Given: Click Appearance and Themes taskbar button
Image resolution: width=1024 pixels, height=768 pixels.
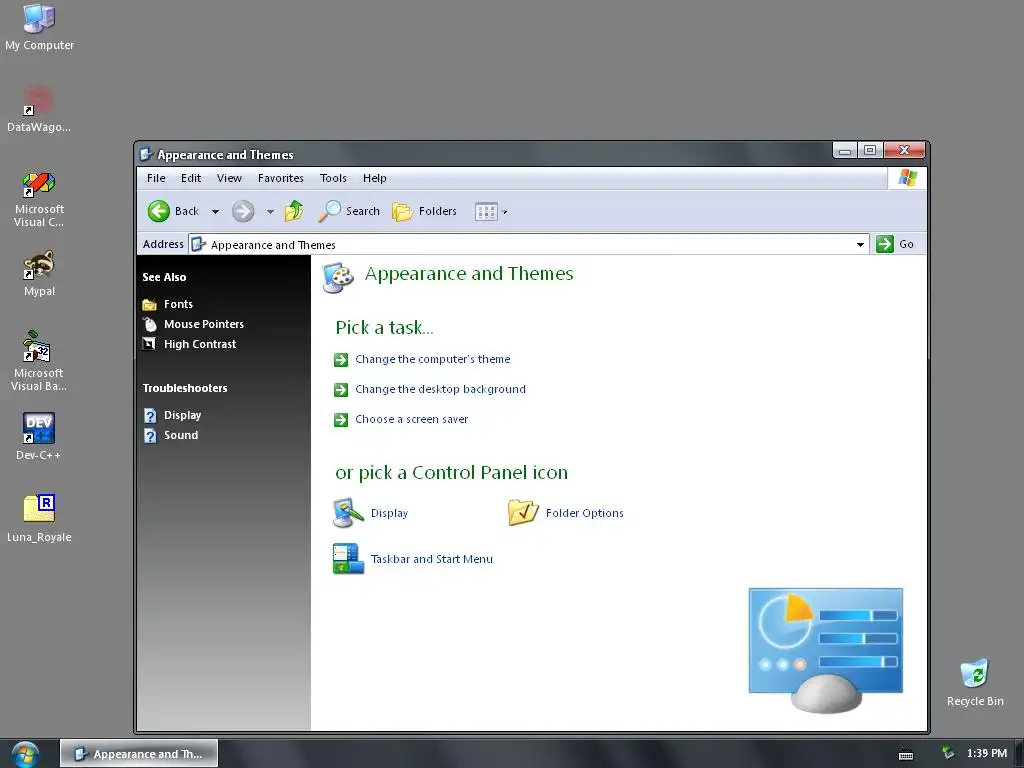Looking at the screenshot, I should (139, 754).
